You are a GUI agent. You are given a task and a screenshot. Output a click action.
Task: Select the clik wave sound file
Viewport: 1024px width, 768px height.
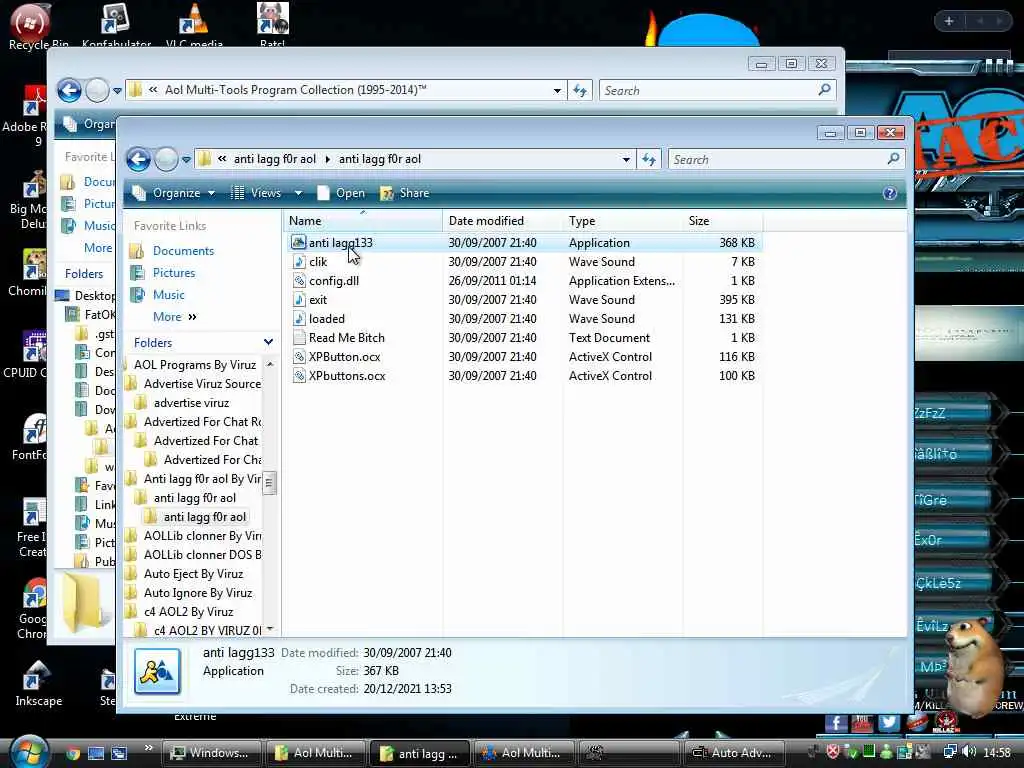coord(317,262)
